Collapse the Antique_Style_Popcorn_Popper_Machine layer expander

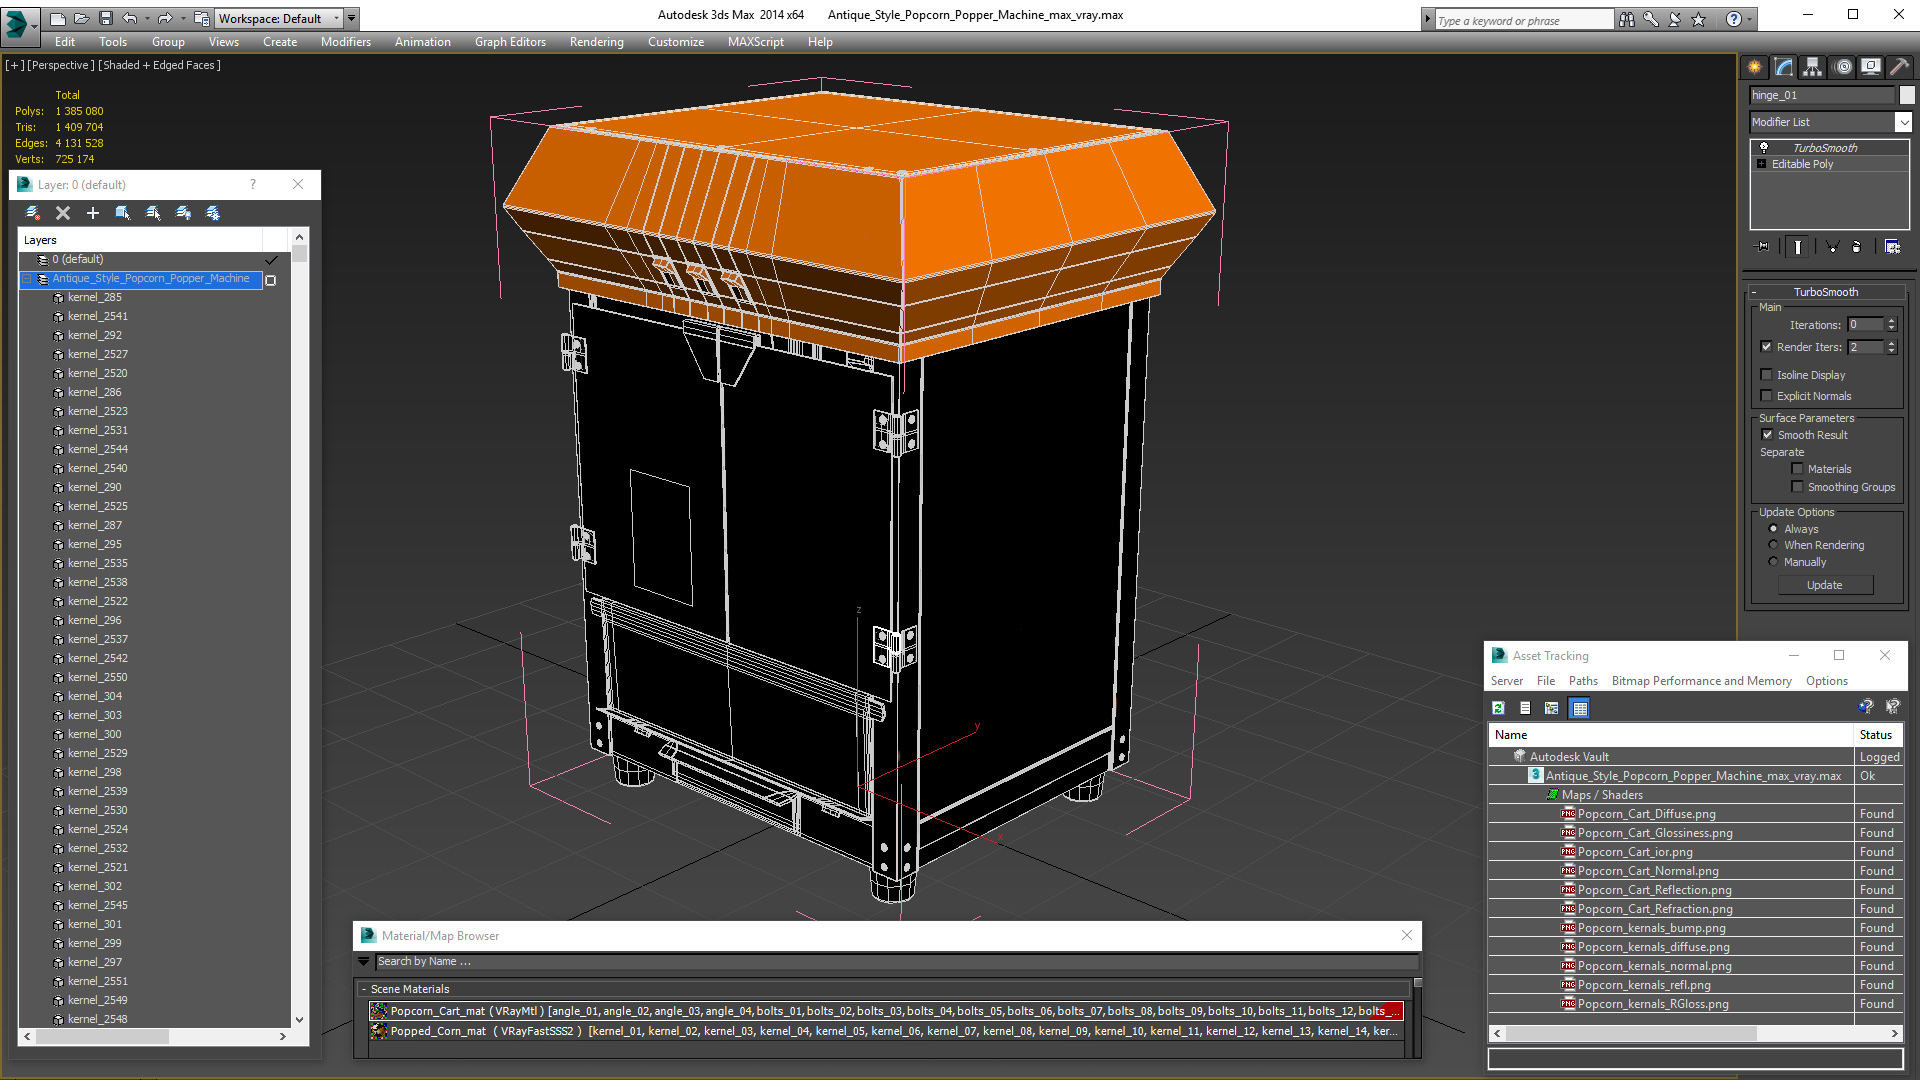click(x=27, y=279)
